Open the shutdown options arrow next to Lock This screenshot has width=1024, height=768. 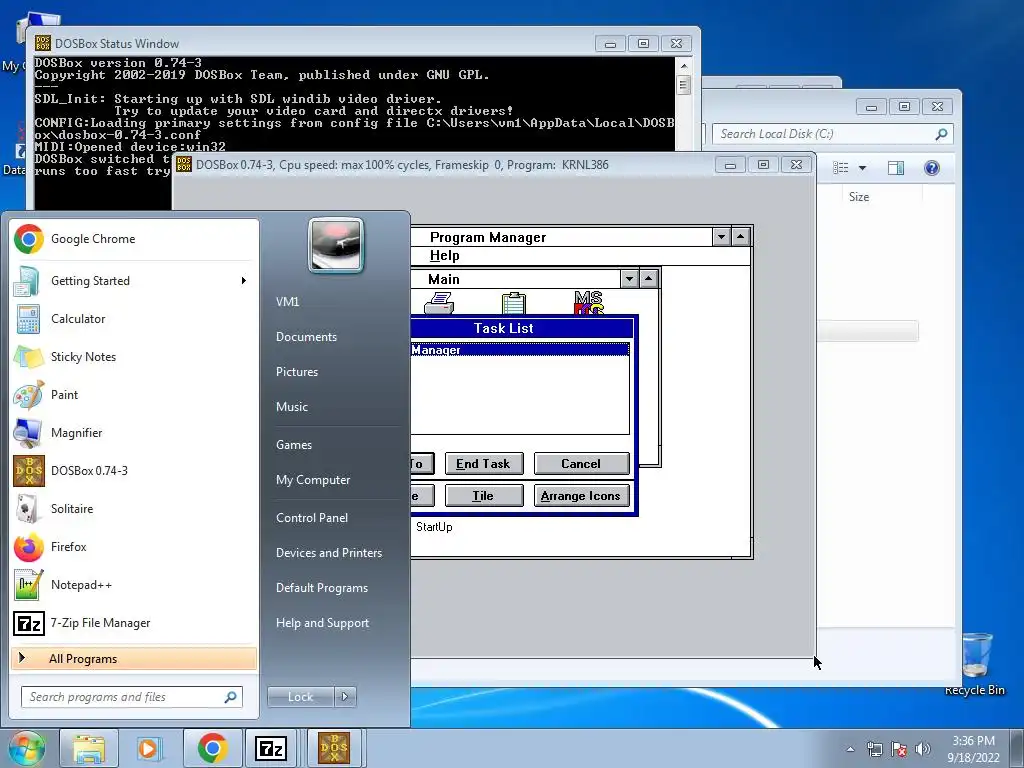[x=345, y=697]
